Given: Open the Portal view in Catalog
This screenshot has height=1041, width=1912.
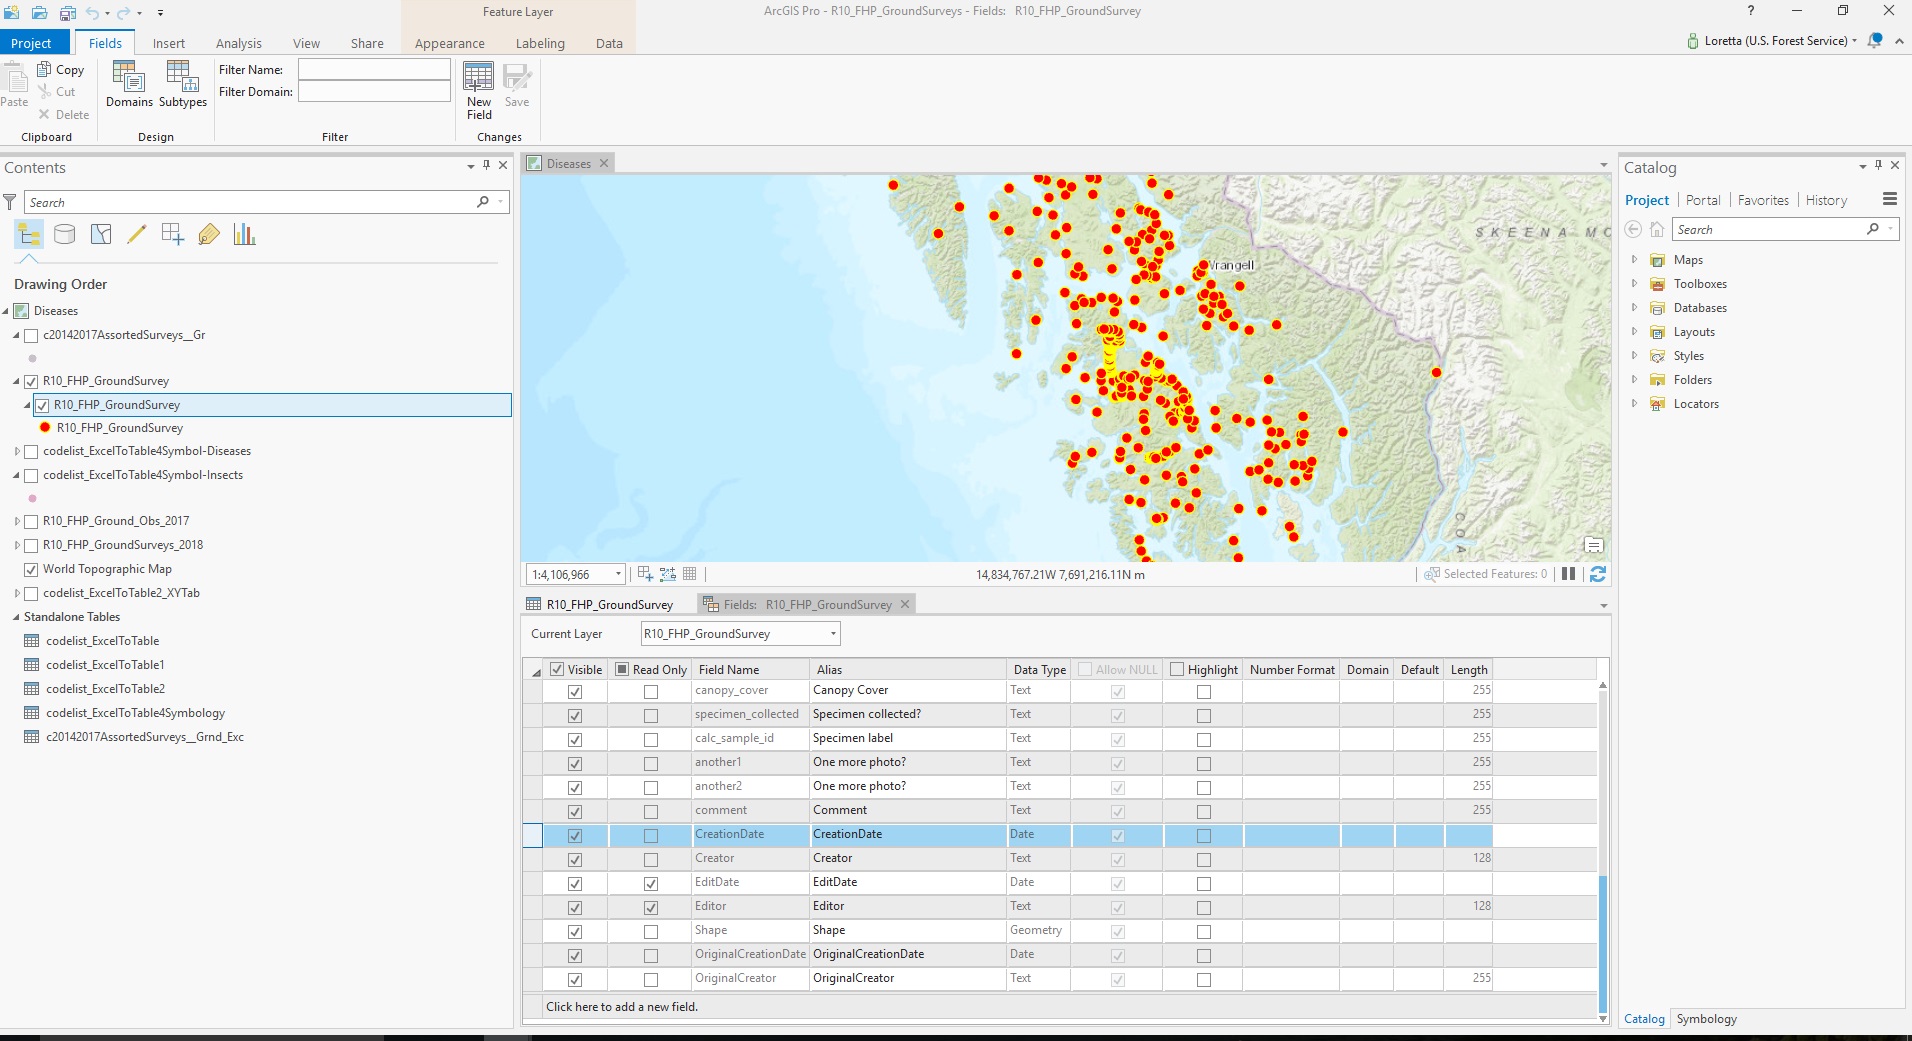Looking at the screenshot, I should click(x=1703, y=200).
